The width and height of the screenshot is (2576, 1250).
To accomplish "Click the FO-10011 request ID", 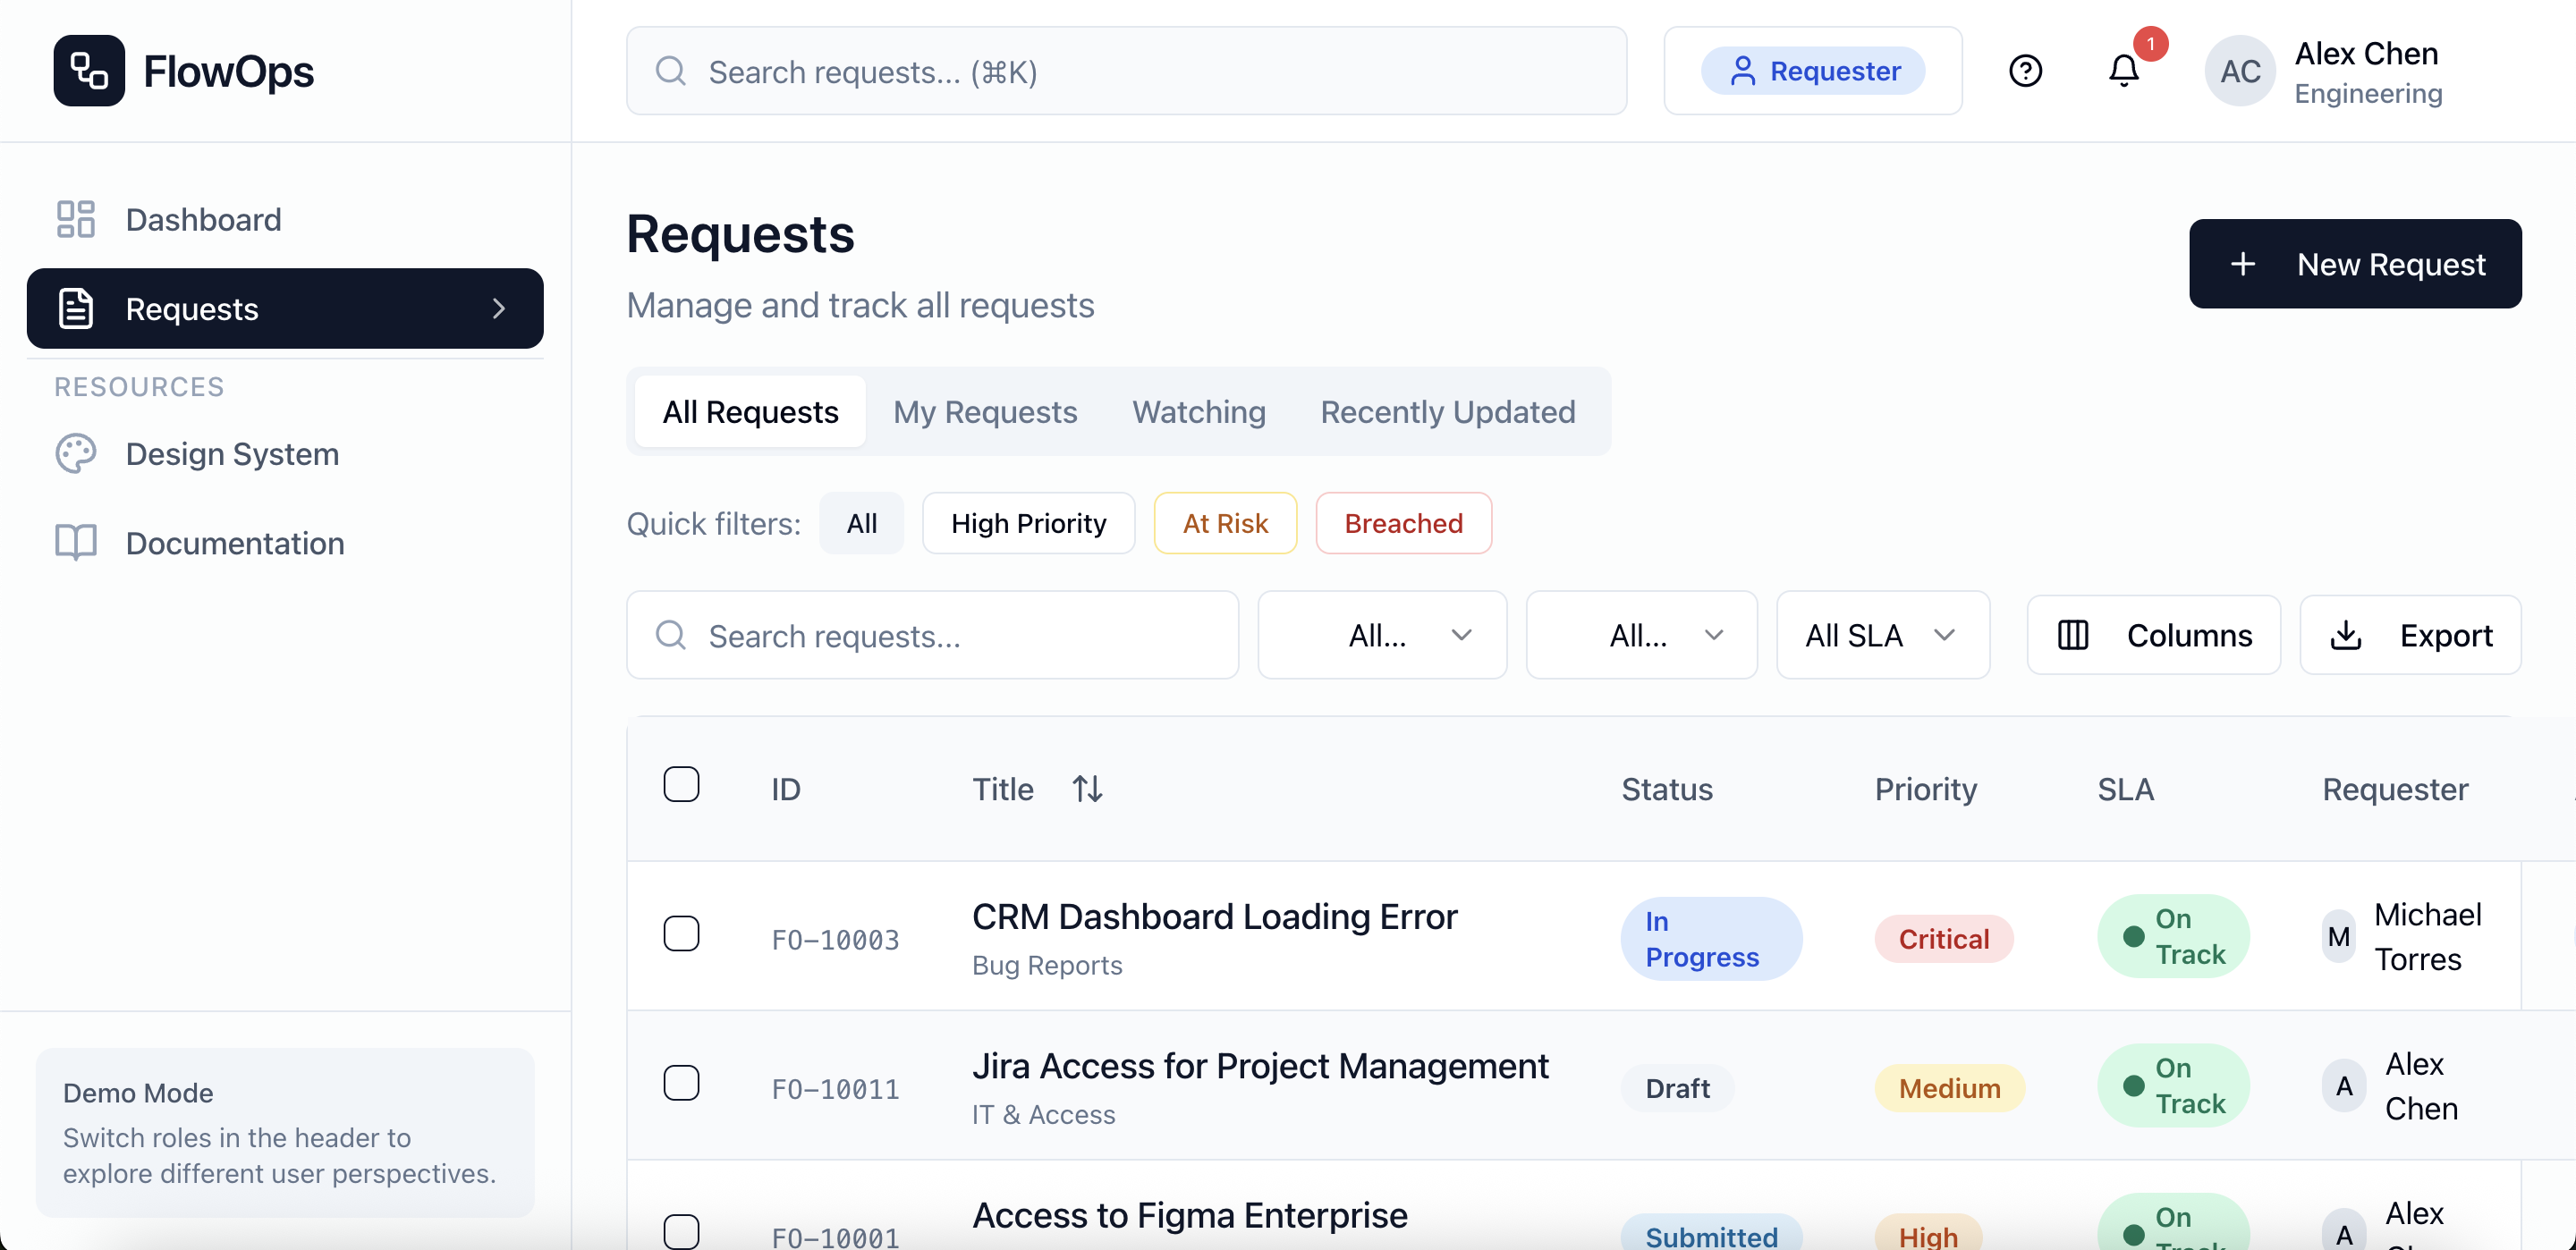I will coord(835,1088).
